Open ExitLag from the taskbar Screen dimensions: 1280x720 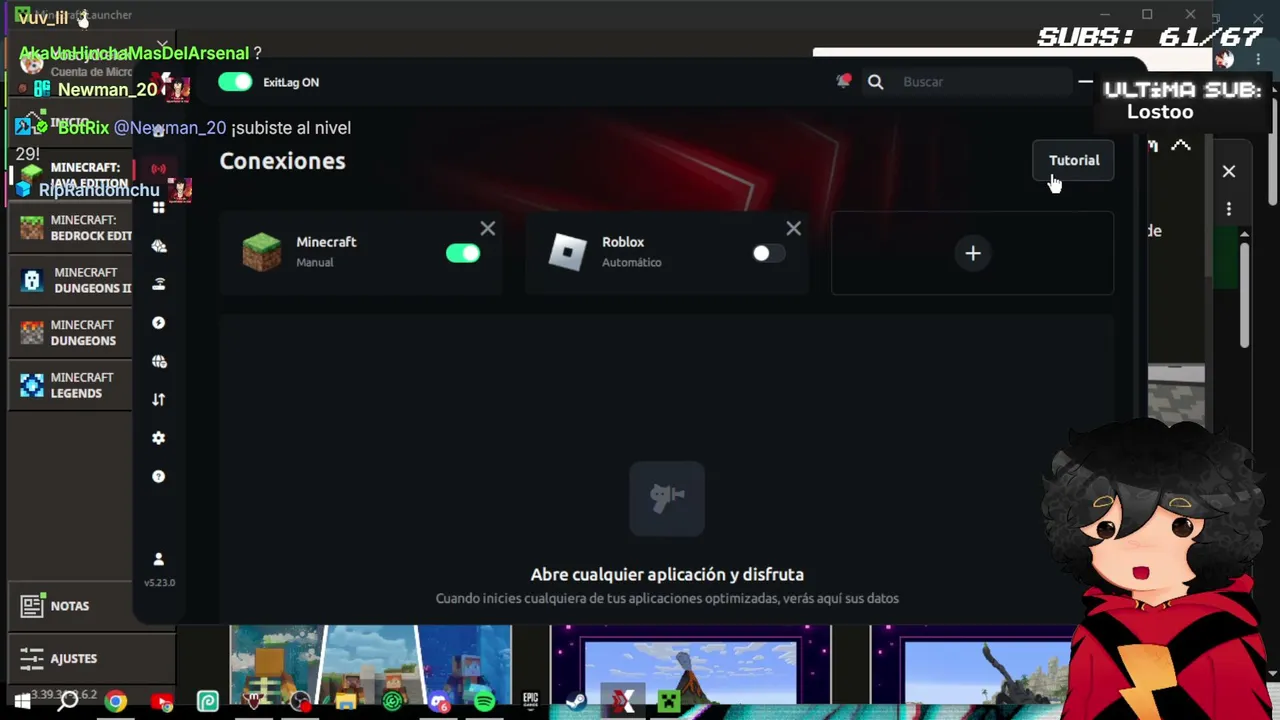pyautogui.click(x=623, y=702)
